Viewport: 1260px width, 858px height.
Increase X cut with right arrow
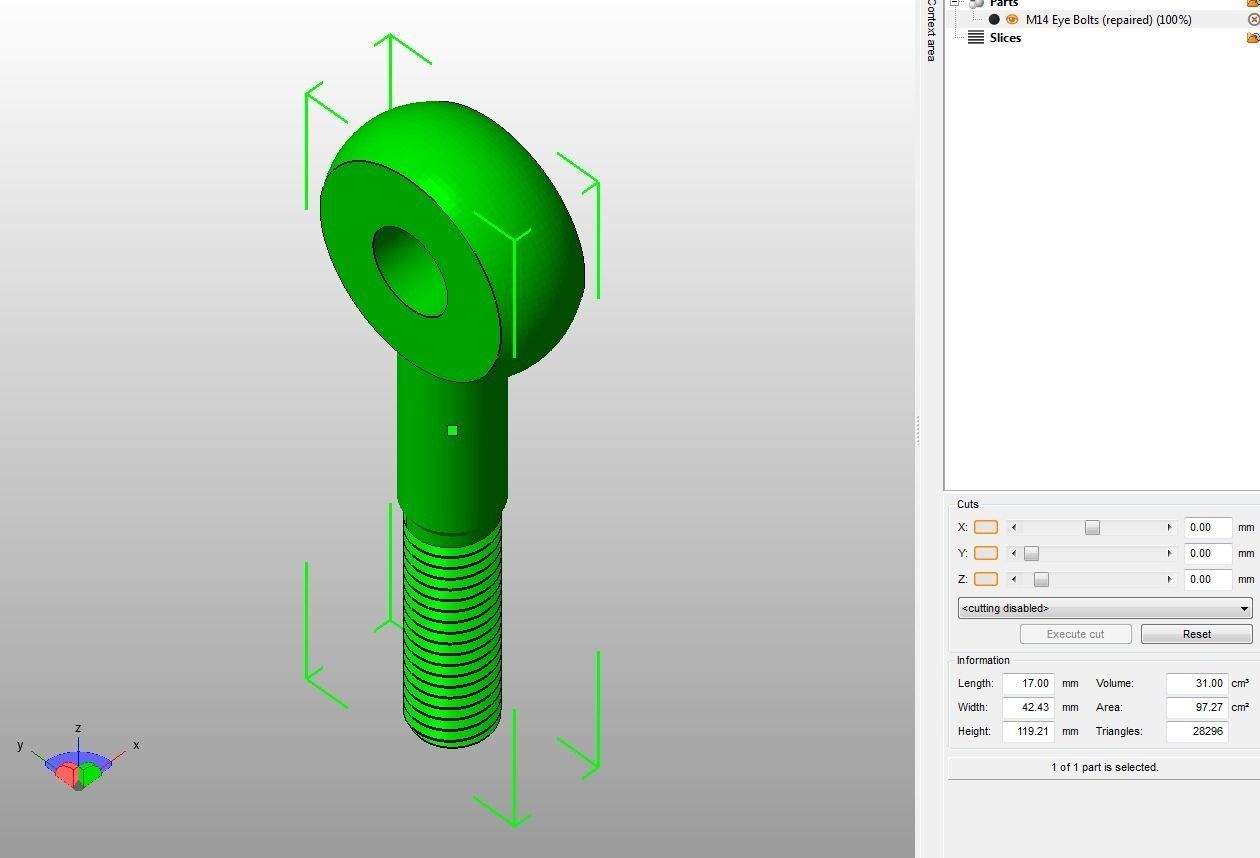(1169, 527)
